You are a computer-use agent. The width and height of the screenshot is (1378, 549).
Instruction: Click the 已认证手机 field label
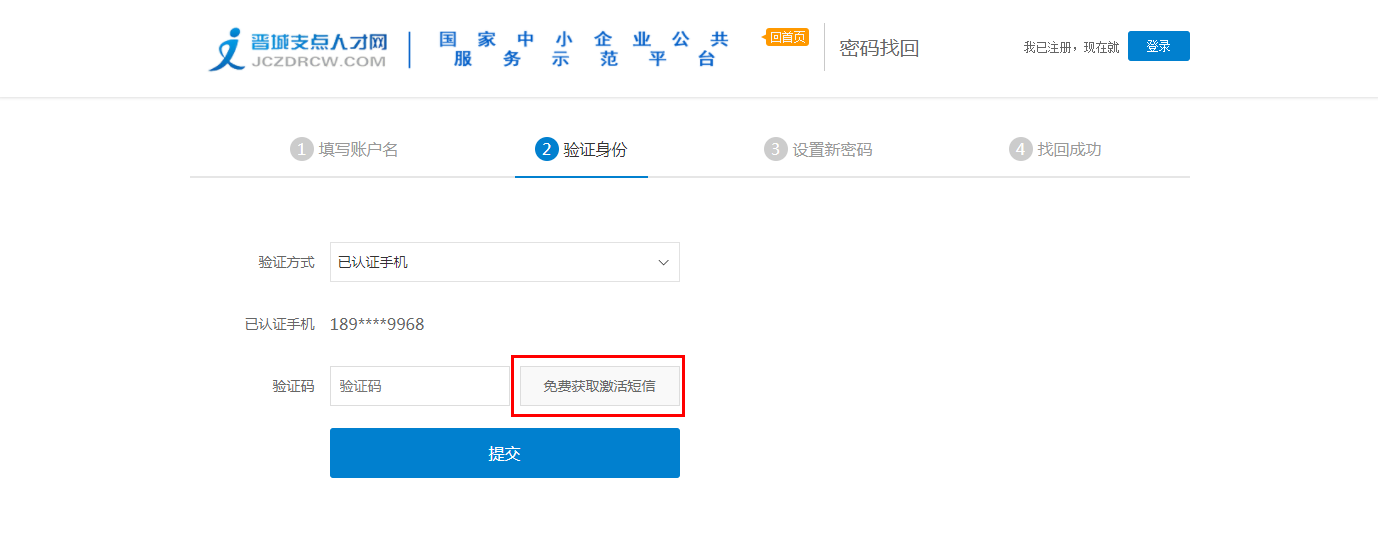pos(280,324)
